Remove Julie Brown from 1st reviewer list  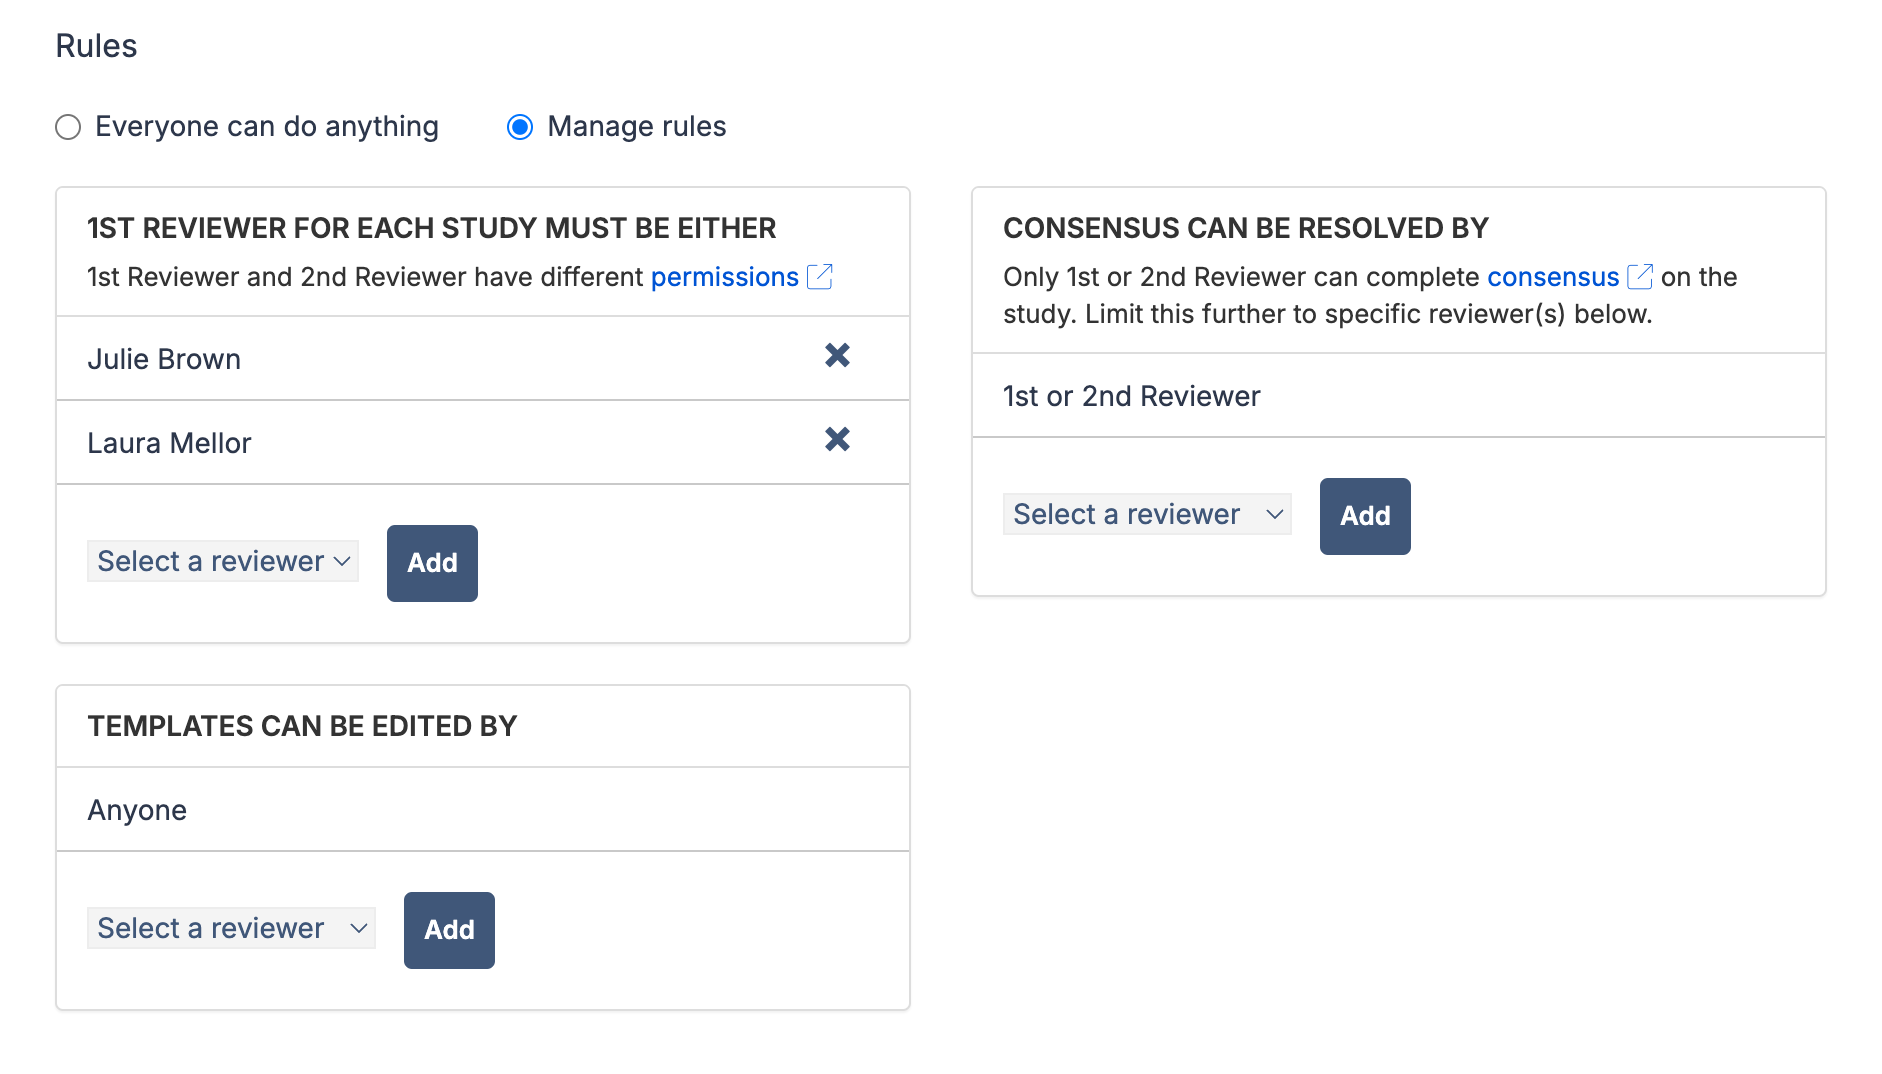click(x=837, y=356)
